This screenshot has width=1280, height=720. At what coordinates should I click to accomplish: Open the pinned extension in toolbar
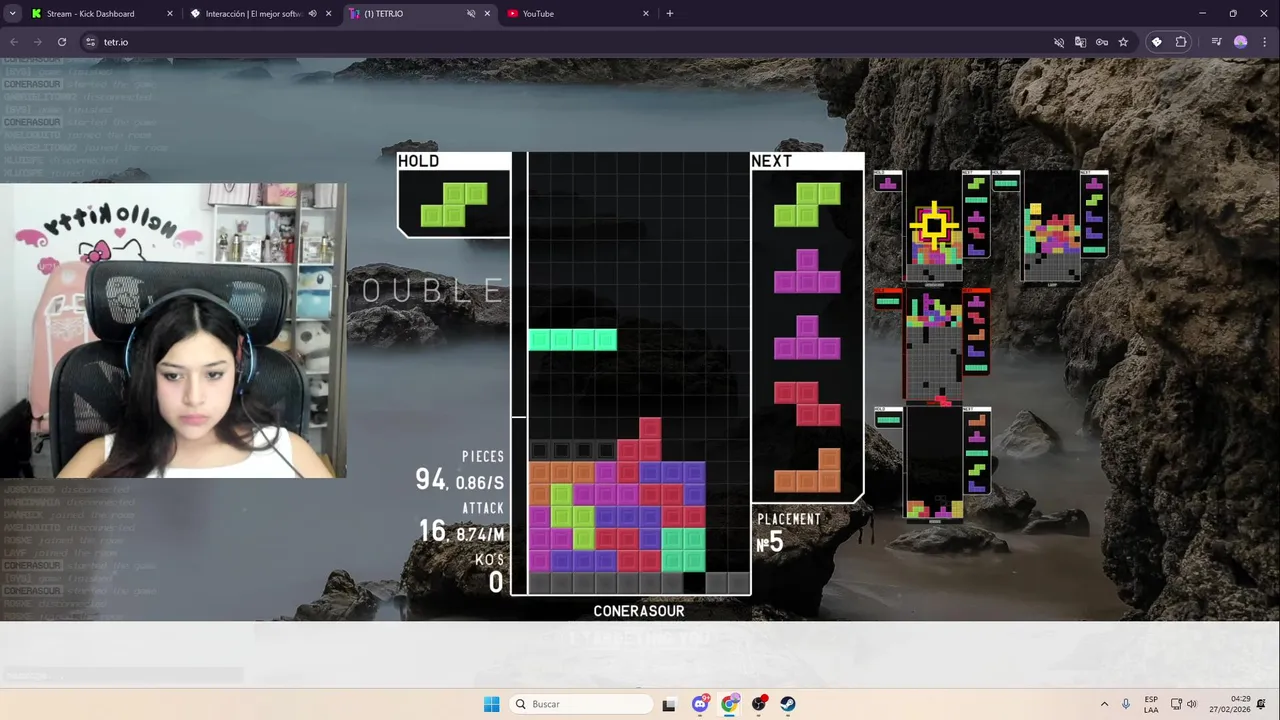(1157, 42)
